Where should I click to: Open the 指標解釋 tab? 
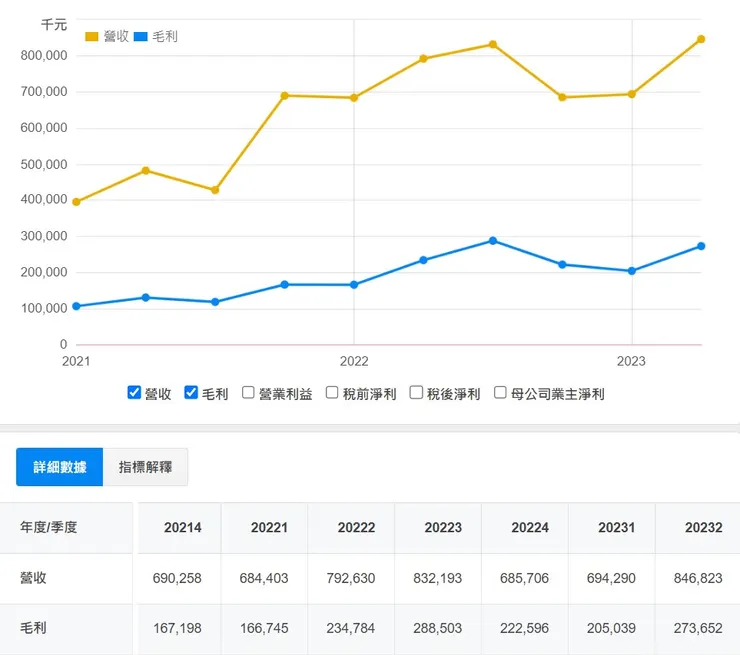tap(145, 467)
